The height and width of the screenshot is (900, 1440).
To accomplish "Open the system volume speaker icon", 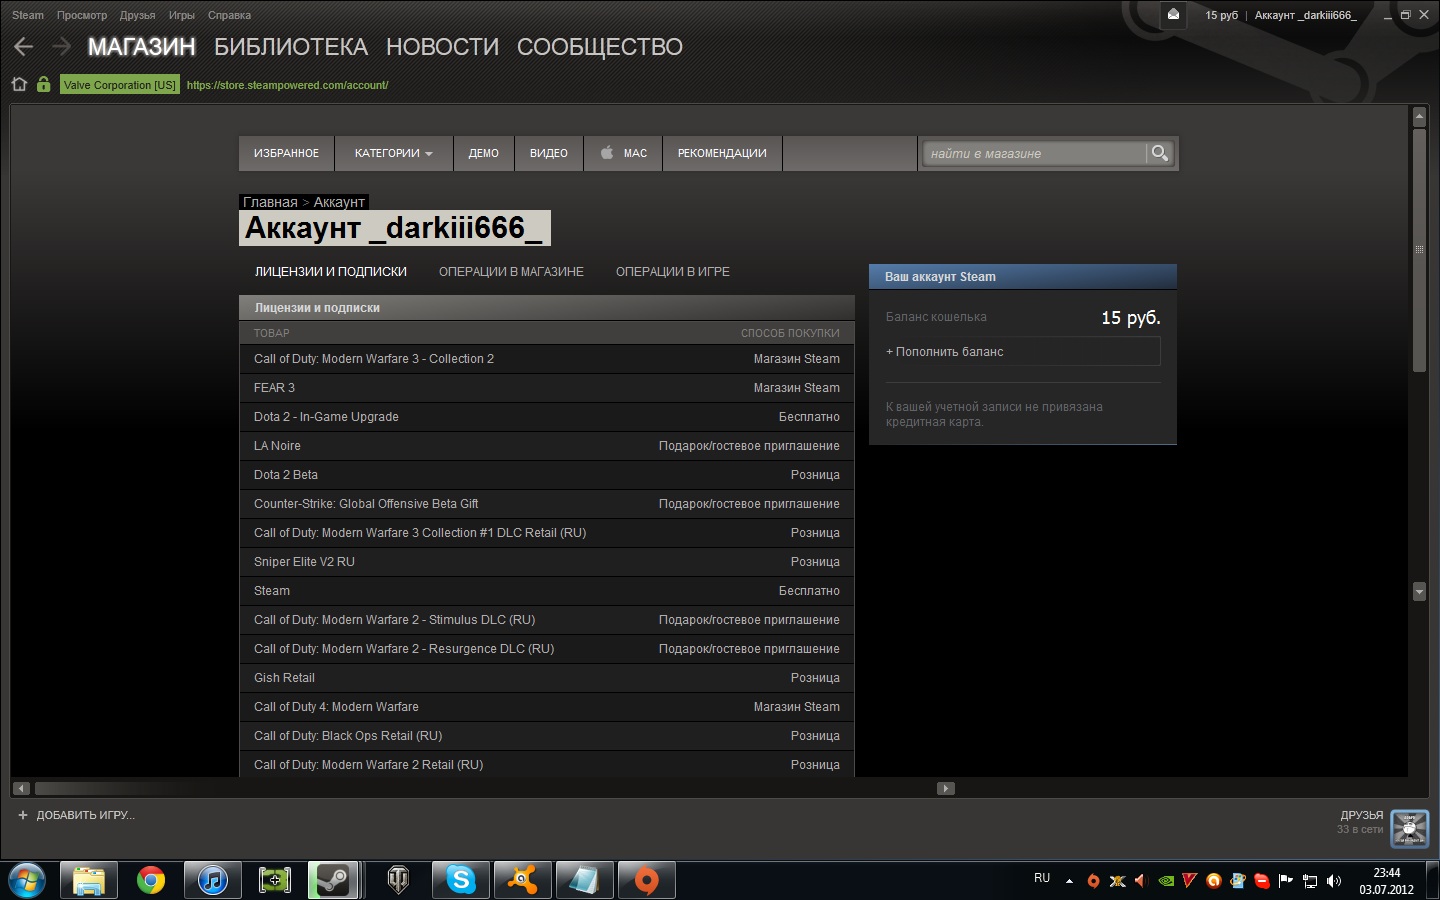I will [x=1334, y=881].
